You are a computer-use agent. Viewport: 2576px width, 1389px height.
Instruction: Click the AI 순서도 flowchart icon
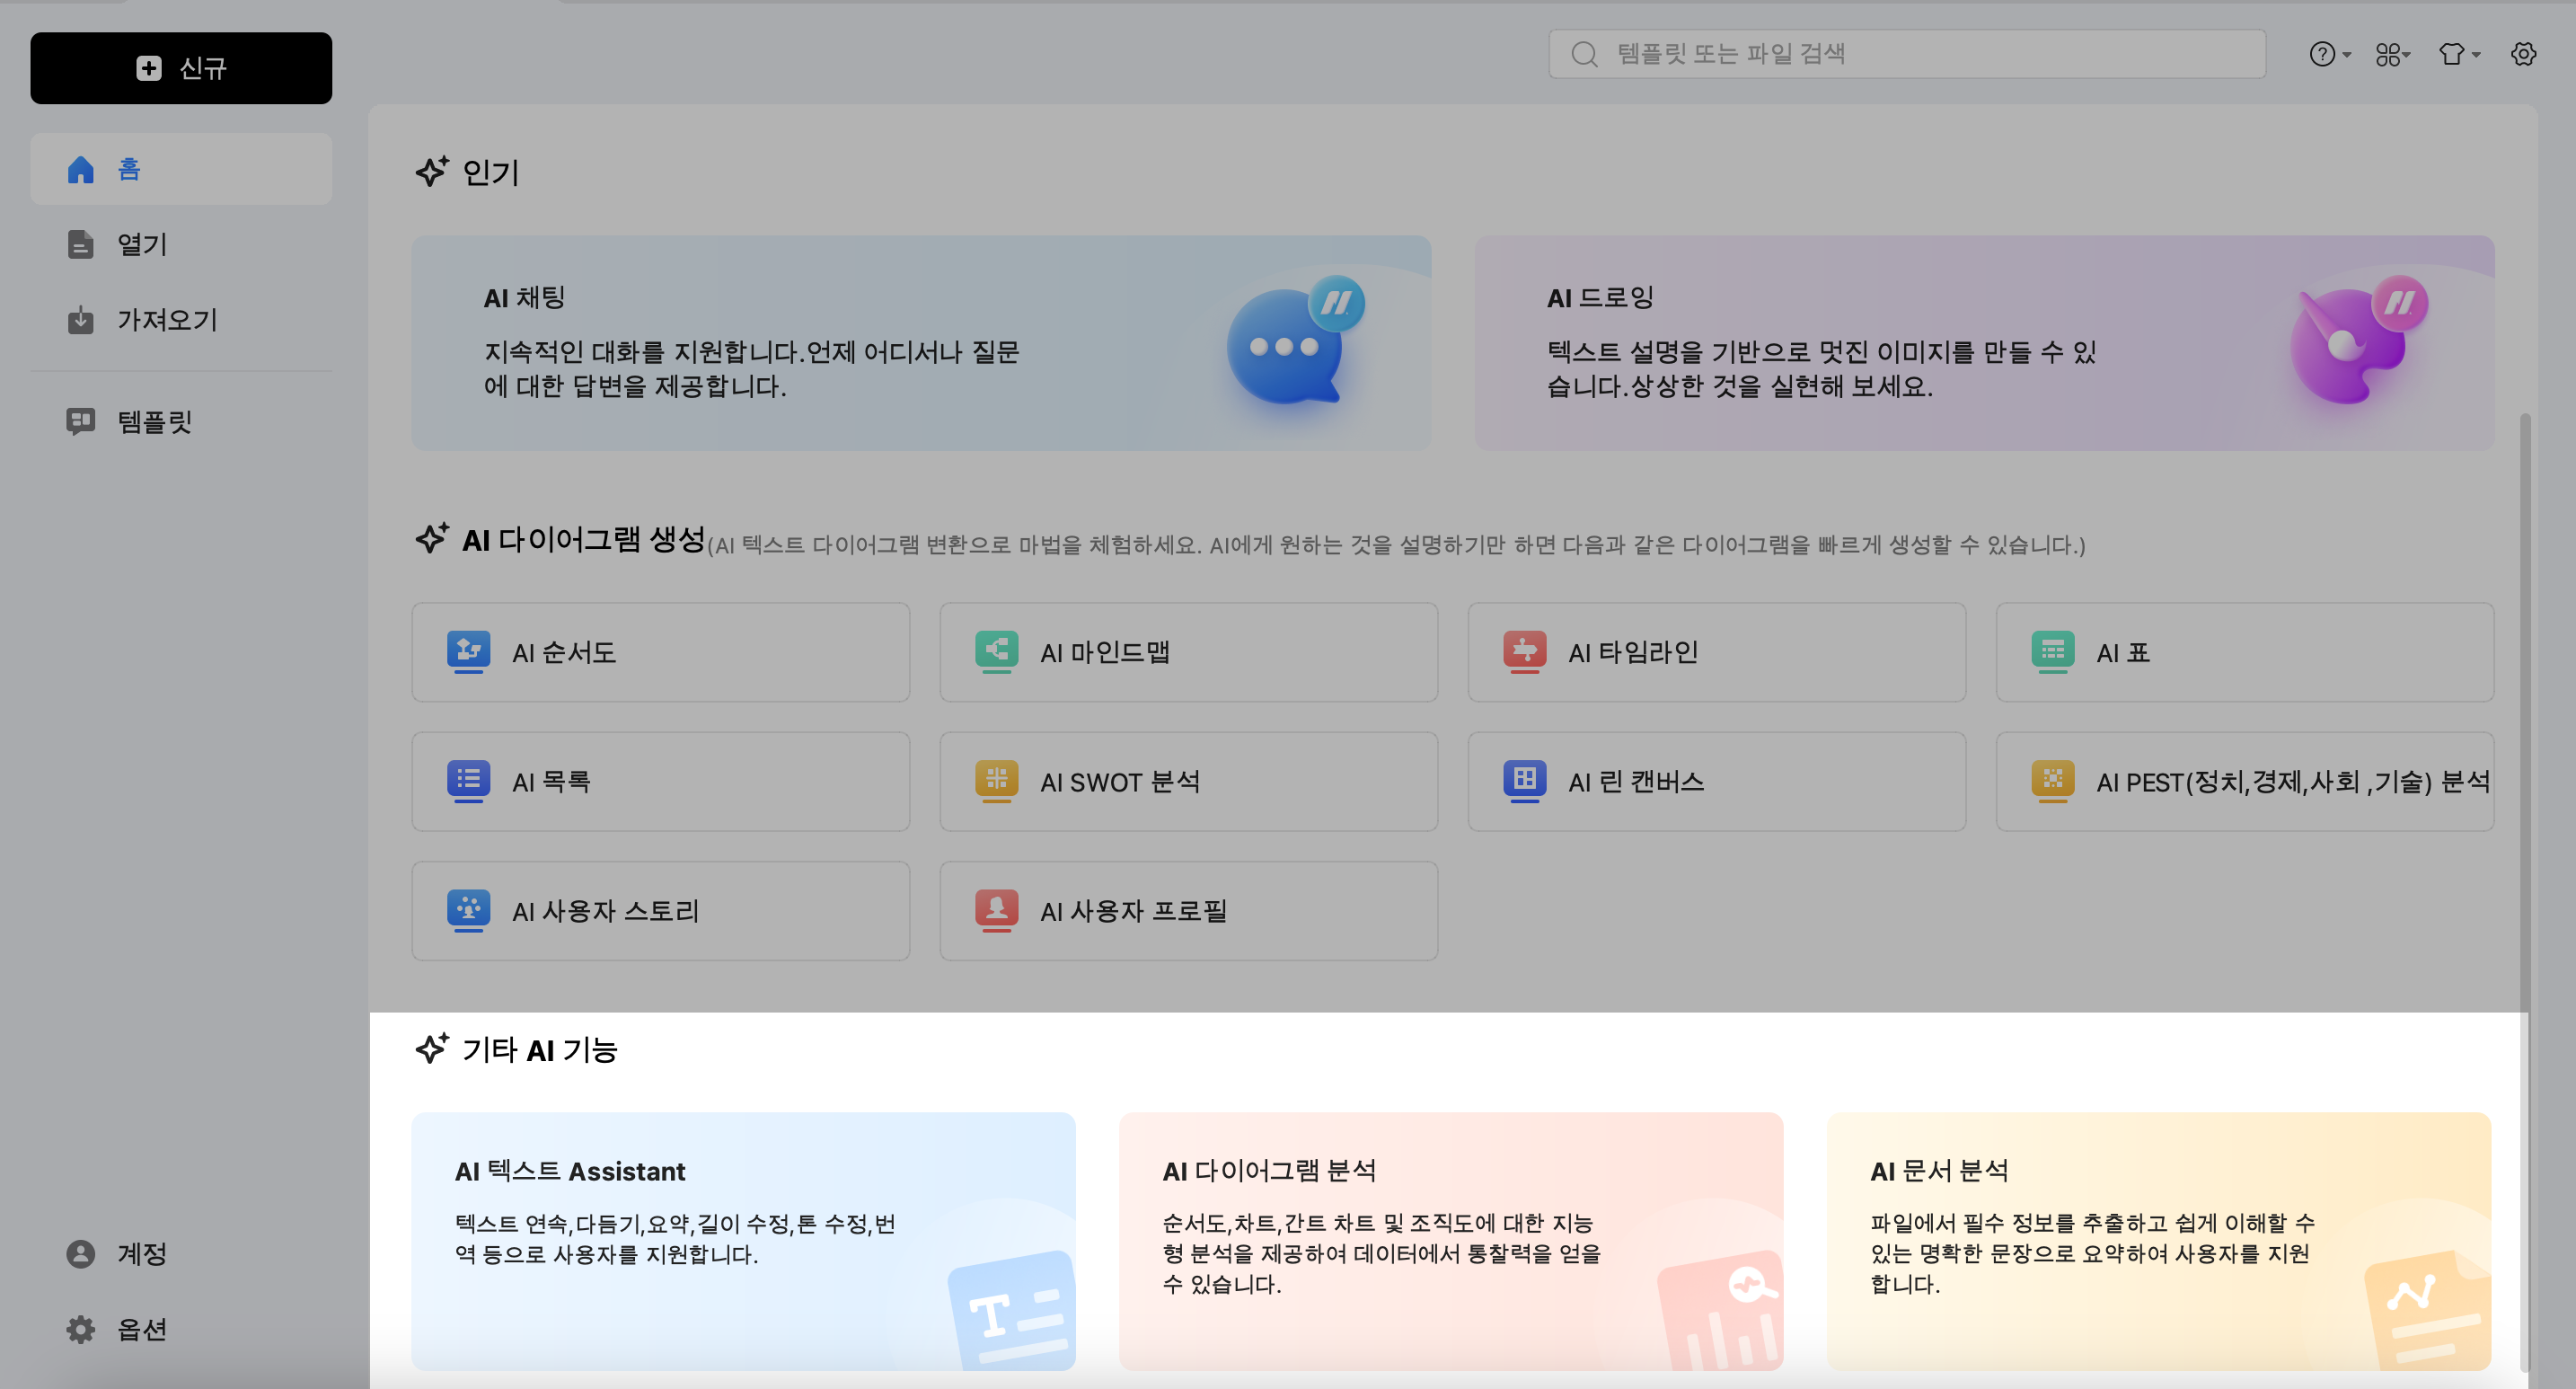point(468,651)
